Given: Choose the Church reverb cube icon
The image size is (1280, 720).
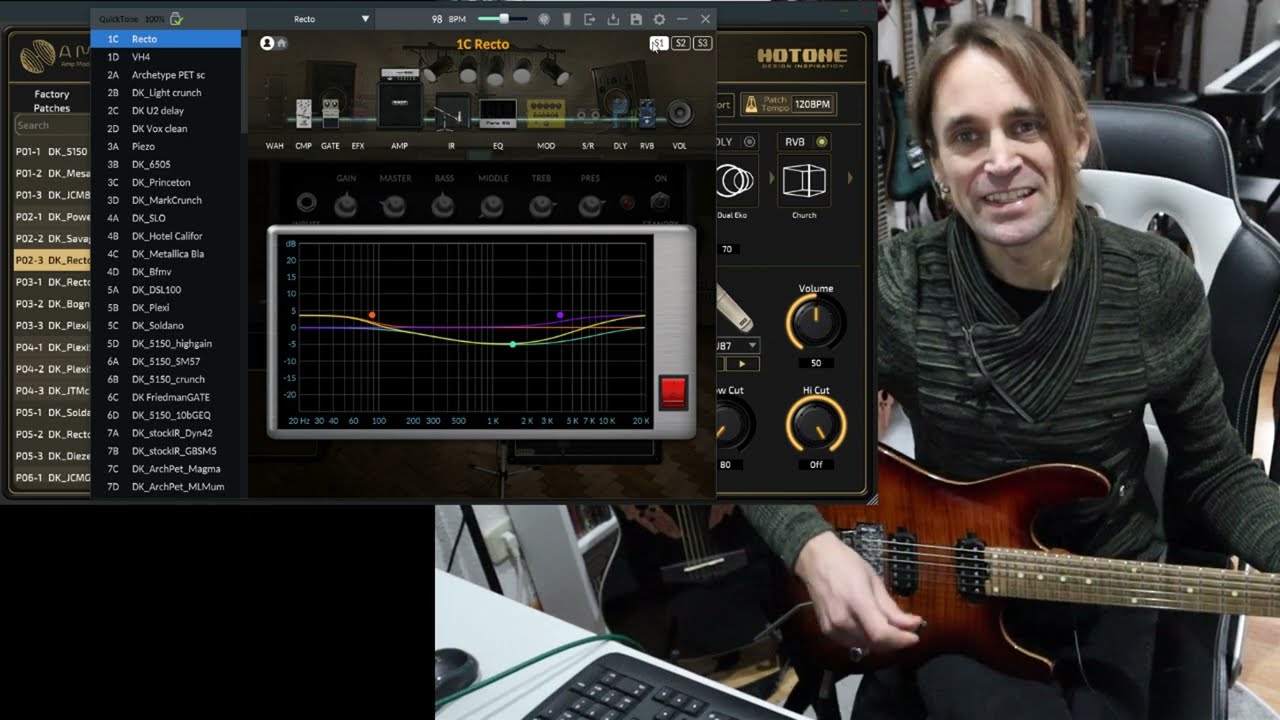Looking at the screenshot, I should click(804, 181).
